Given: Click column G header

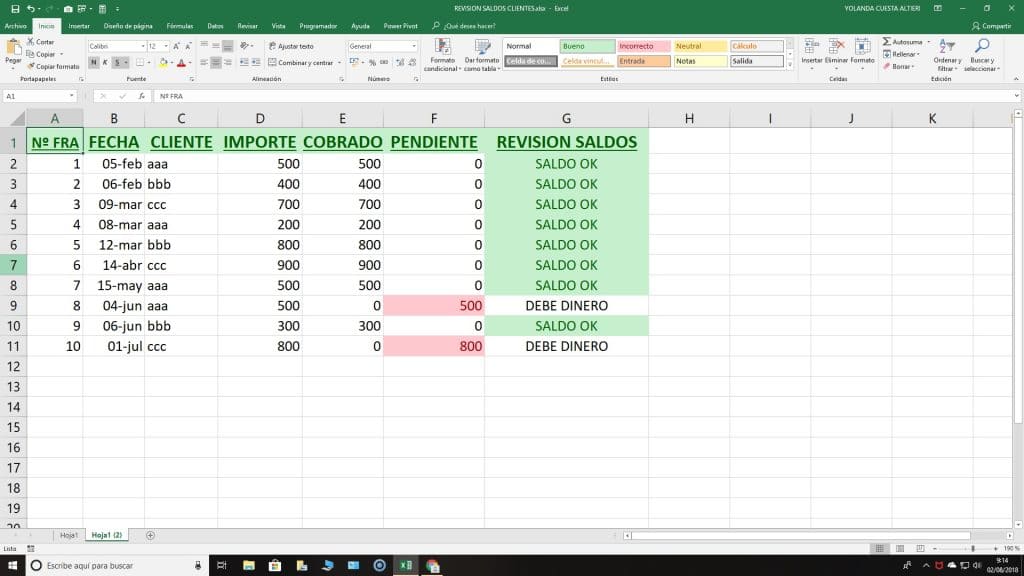Looking at the screenshot, I should click(566, 118).
